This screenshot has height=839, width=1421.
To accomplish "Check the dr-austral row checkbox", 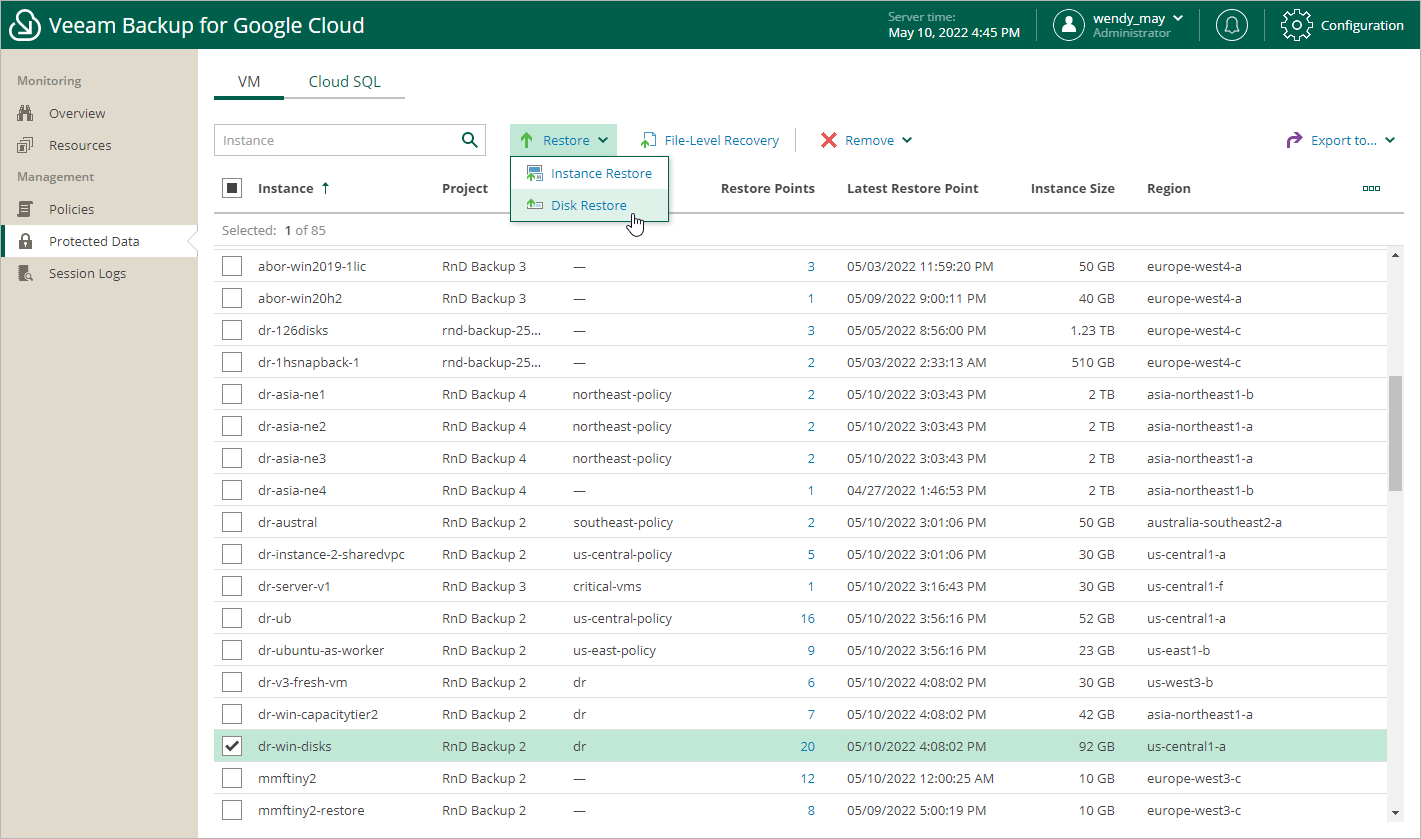I will point(232,522).
